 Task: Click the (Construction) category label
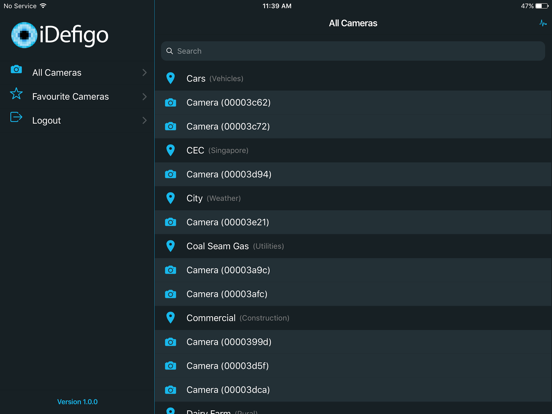click(264, 318)
